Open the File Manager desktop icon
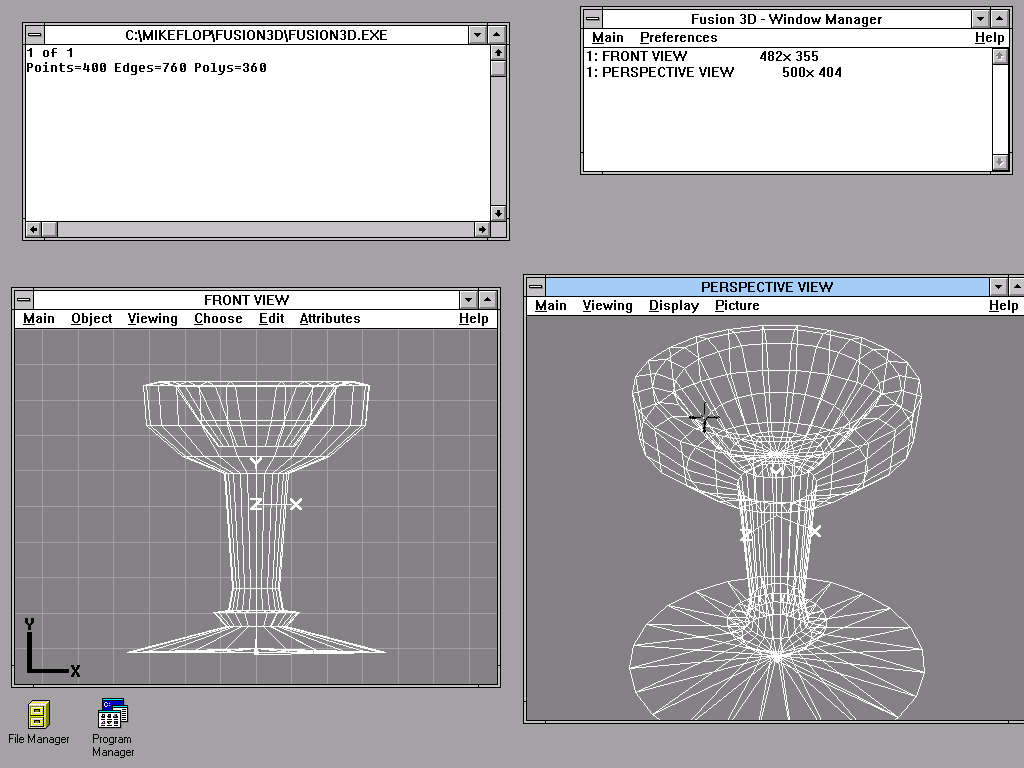Image resolution: width=1024 pixels, height=768 pixels. [x=38, y=714]
